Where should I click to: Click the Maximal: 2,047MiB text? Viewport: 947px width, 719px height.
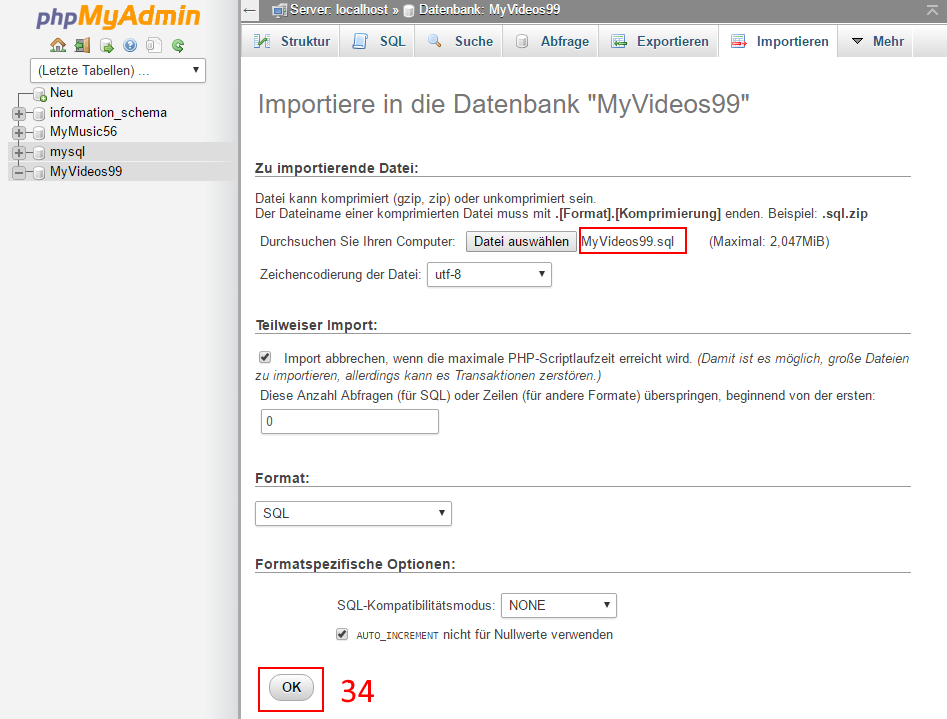(x=769, y=241)
